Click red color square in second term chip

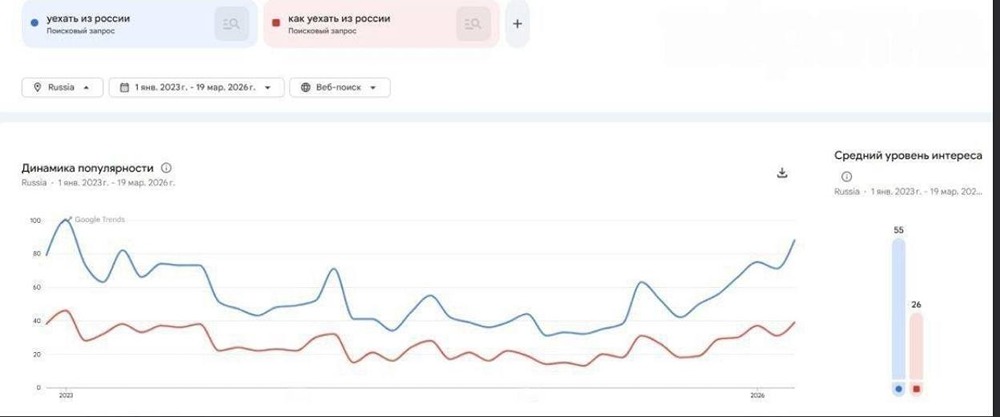point(276,19)
